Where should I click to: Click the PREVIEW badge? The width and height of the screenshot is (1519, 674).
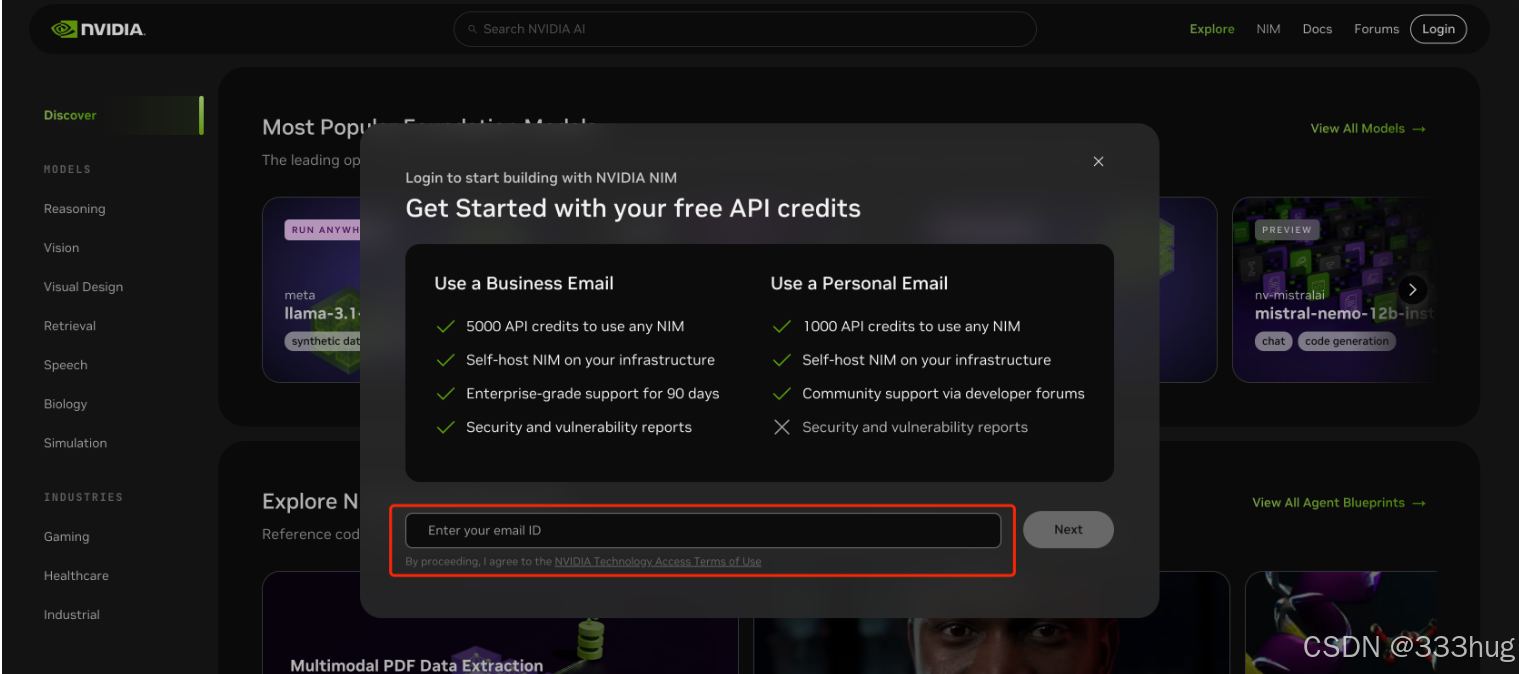tap(1286, 229)
